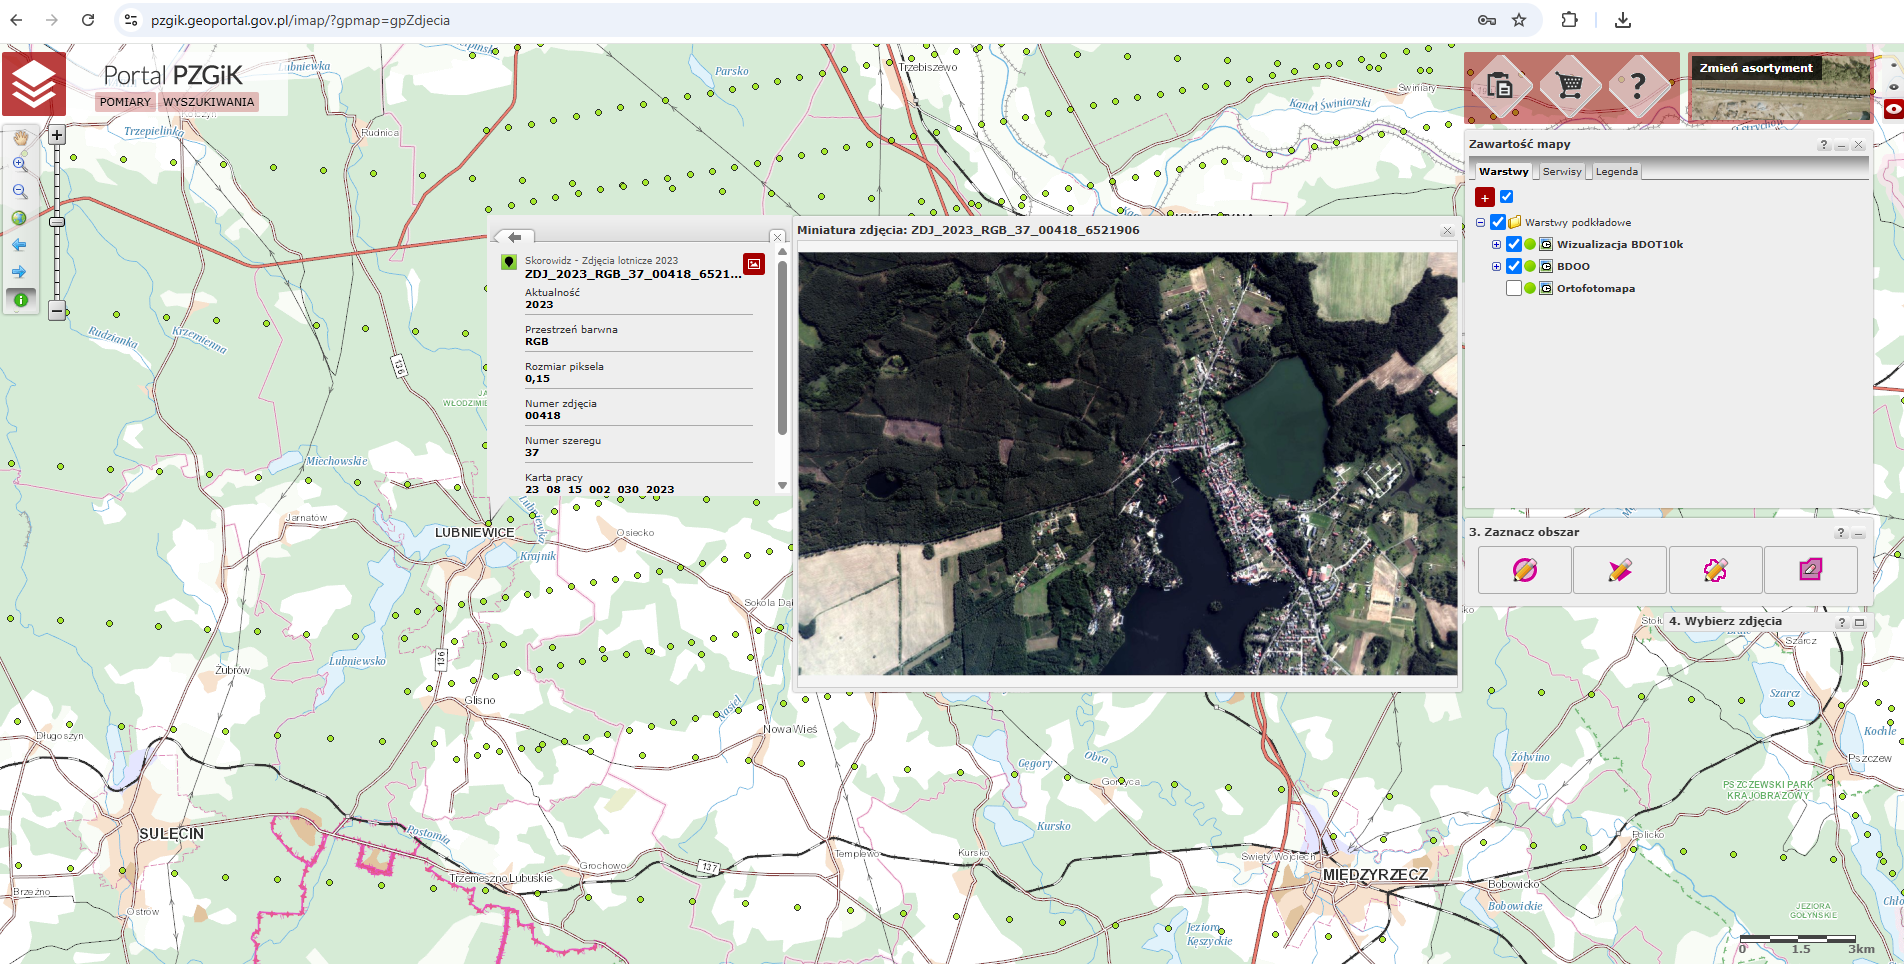
Task: Activate the zoom-in magnifier tool
Action: click(x=20, y=164)
